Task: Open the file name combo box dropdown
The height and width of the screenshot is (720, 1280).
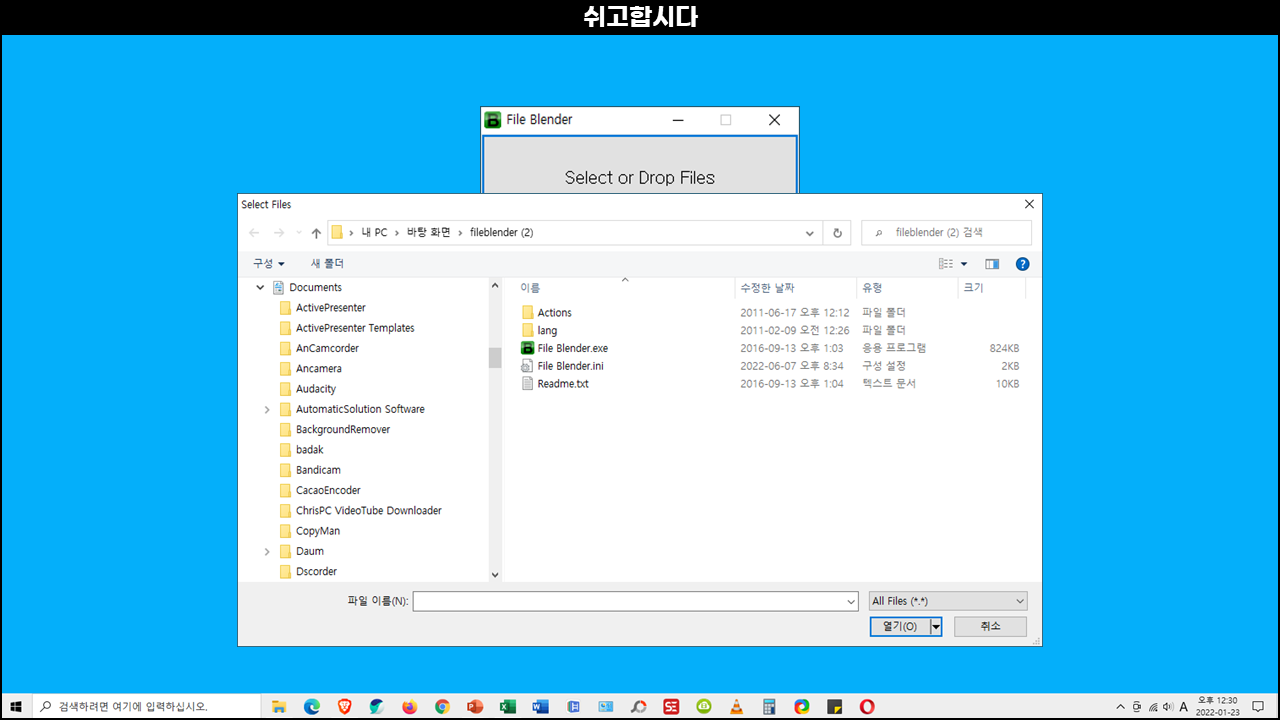Action: coord(851,601)
